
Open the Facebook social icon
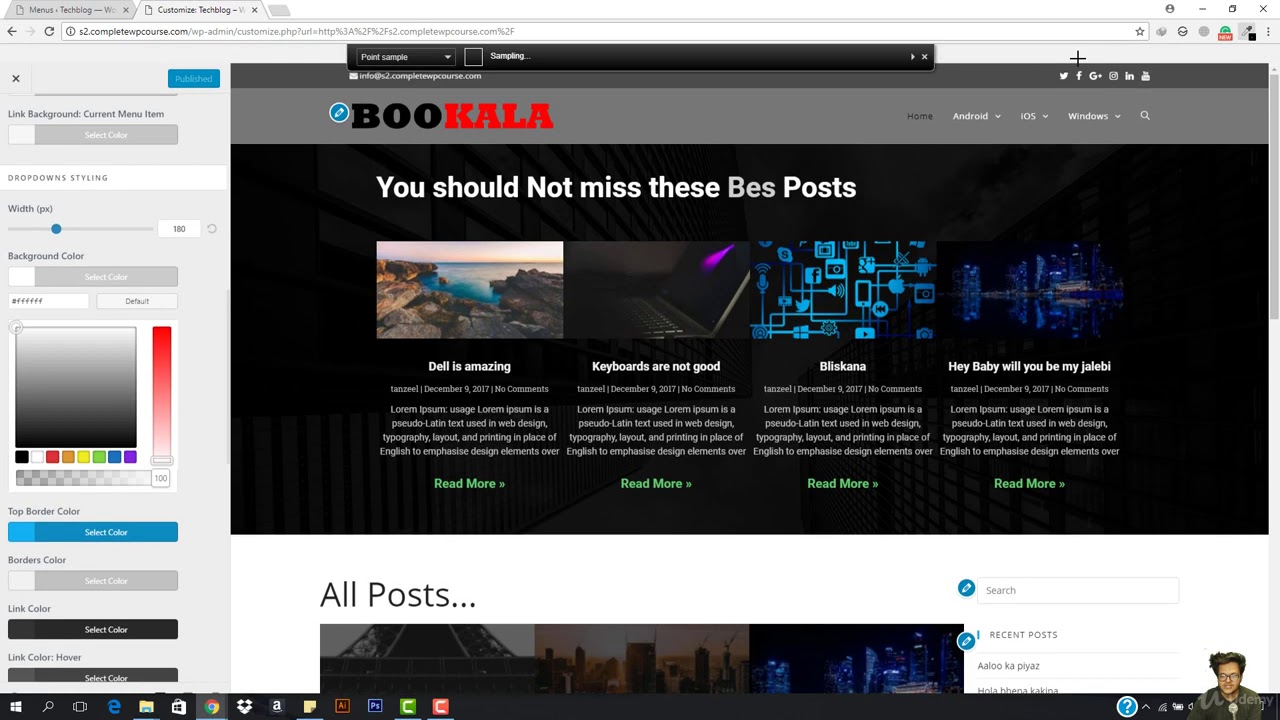(1078, 76)
